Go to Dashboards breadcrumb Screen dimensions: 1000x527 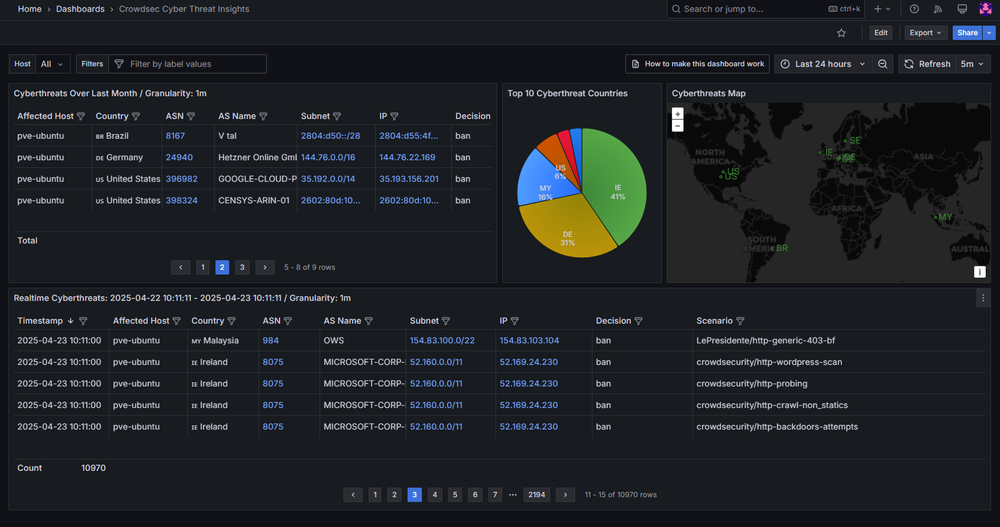point(80,9)
